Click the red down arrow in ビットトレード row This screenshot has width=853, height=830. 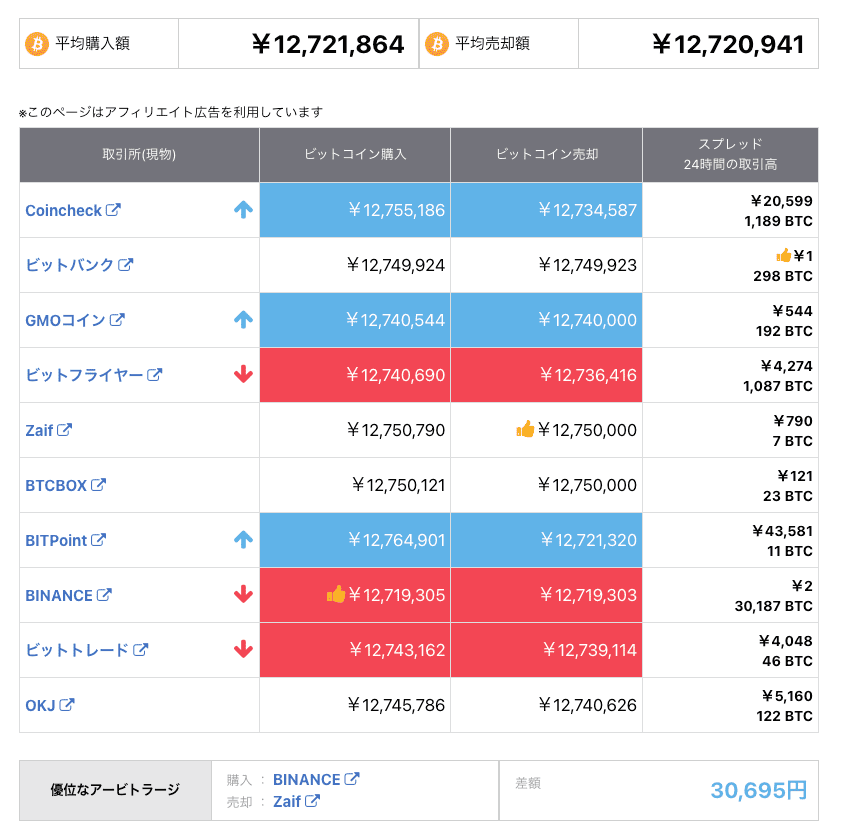pyautogui.click(x=243, y=650)
